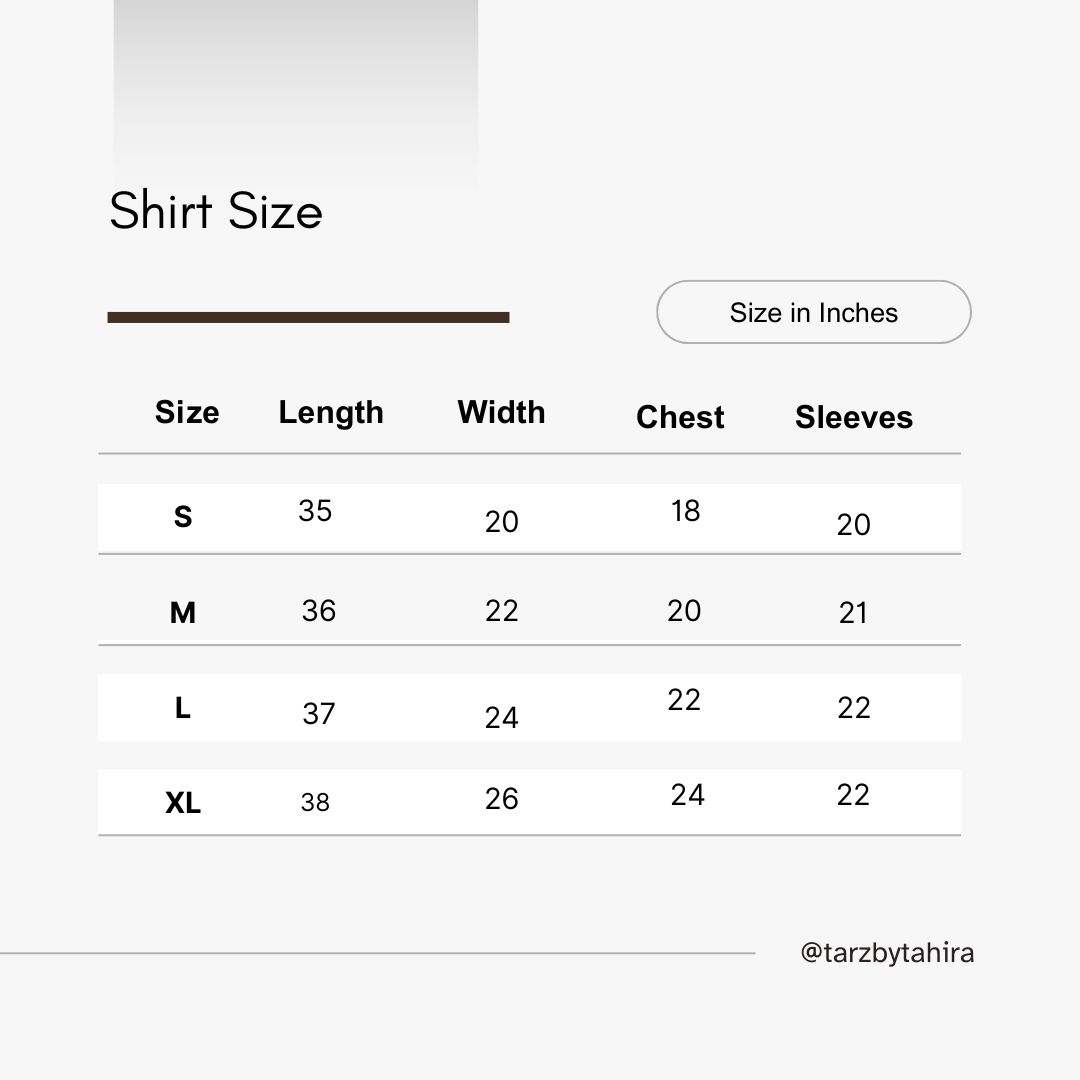Select the Length column header

click(x=331, y=412)
